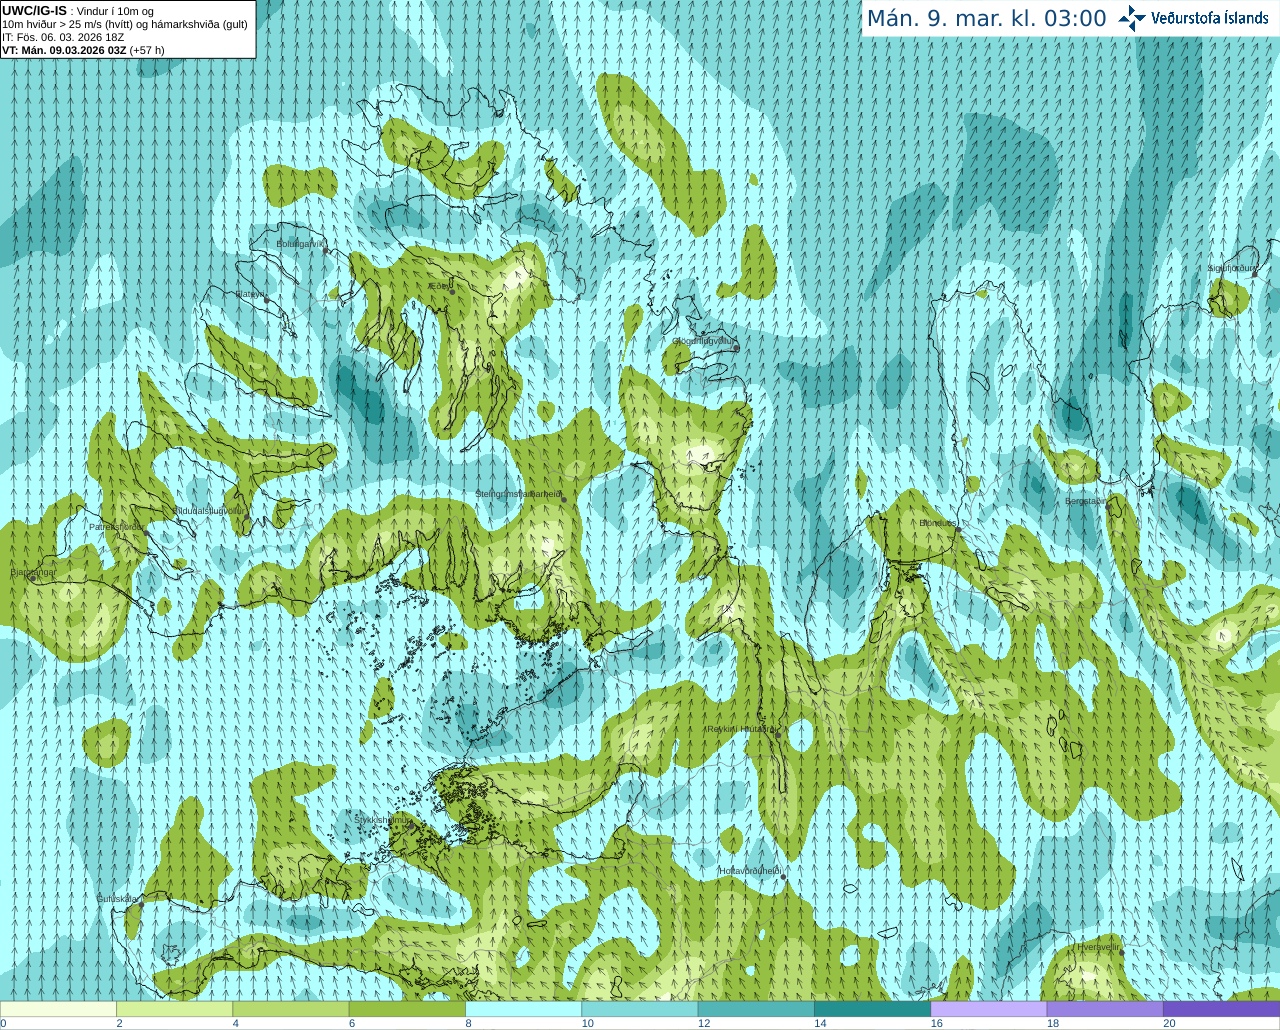Pick the palest 0–2 m/s legend swatch
Viewport: 1280px width, 1030px height.
click(x=58, y=1009)
